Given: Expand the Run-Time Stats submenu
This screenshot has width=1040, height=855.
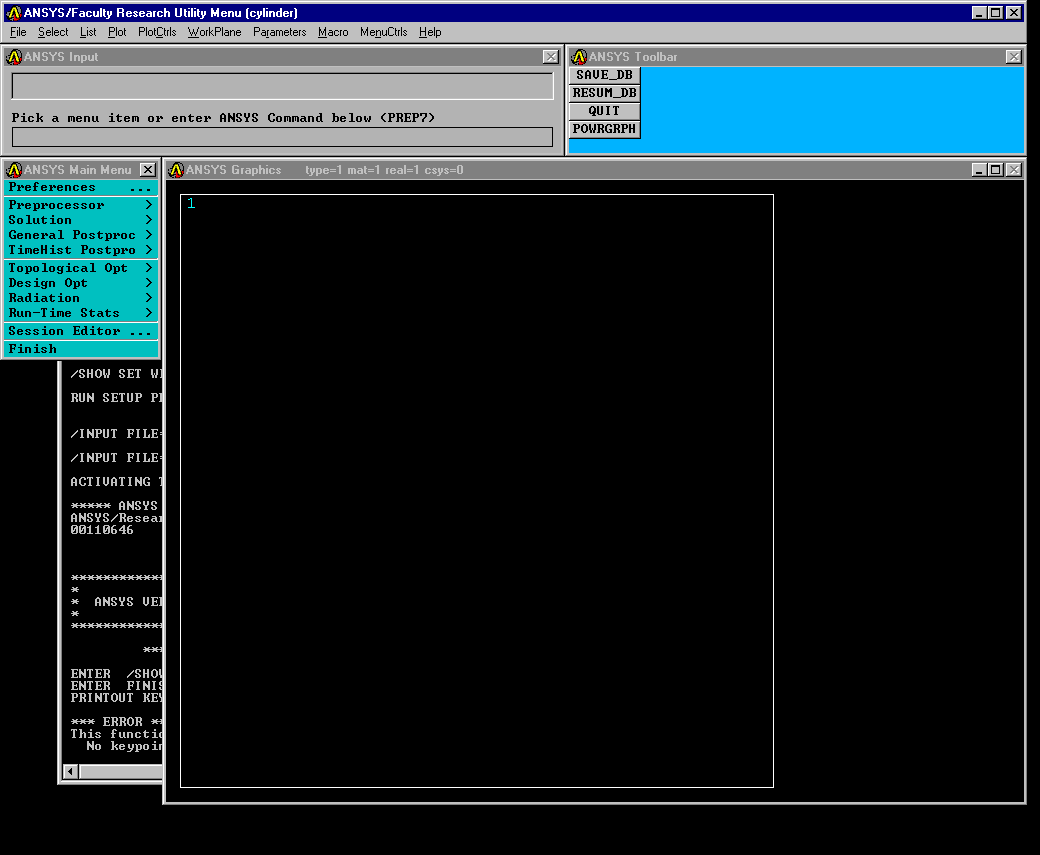Looking at the screenshot, I should tap(81, 313).
